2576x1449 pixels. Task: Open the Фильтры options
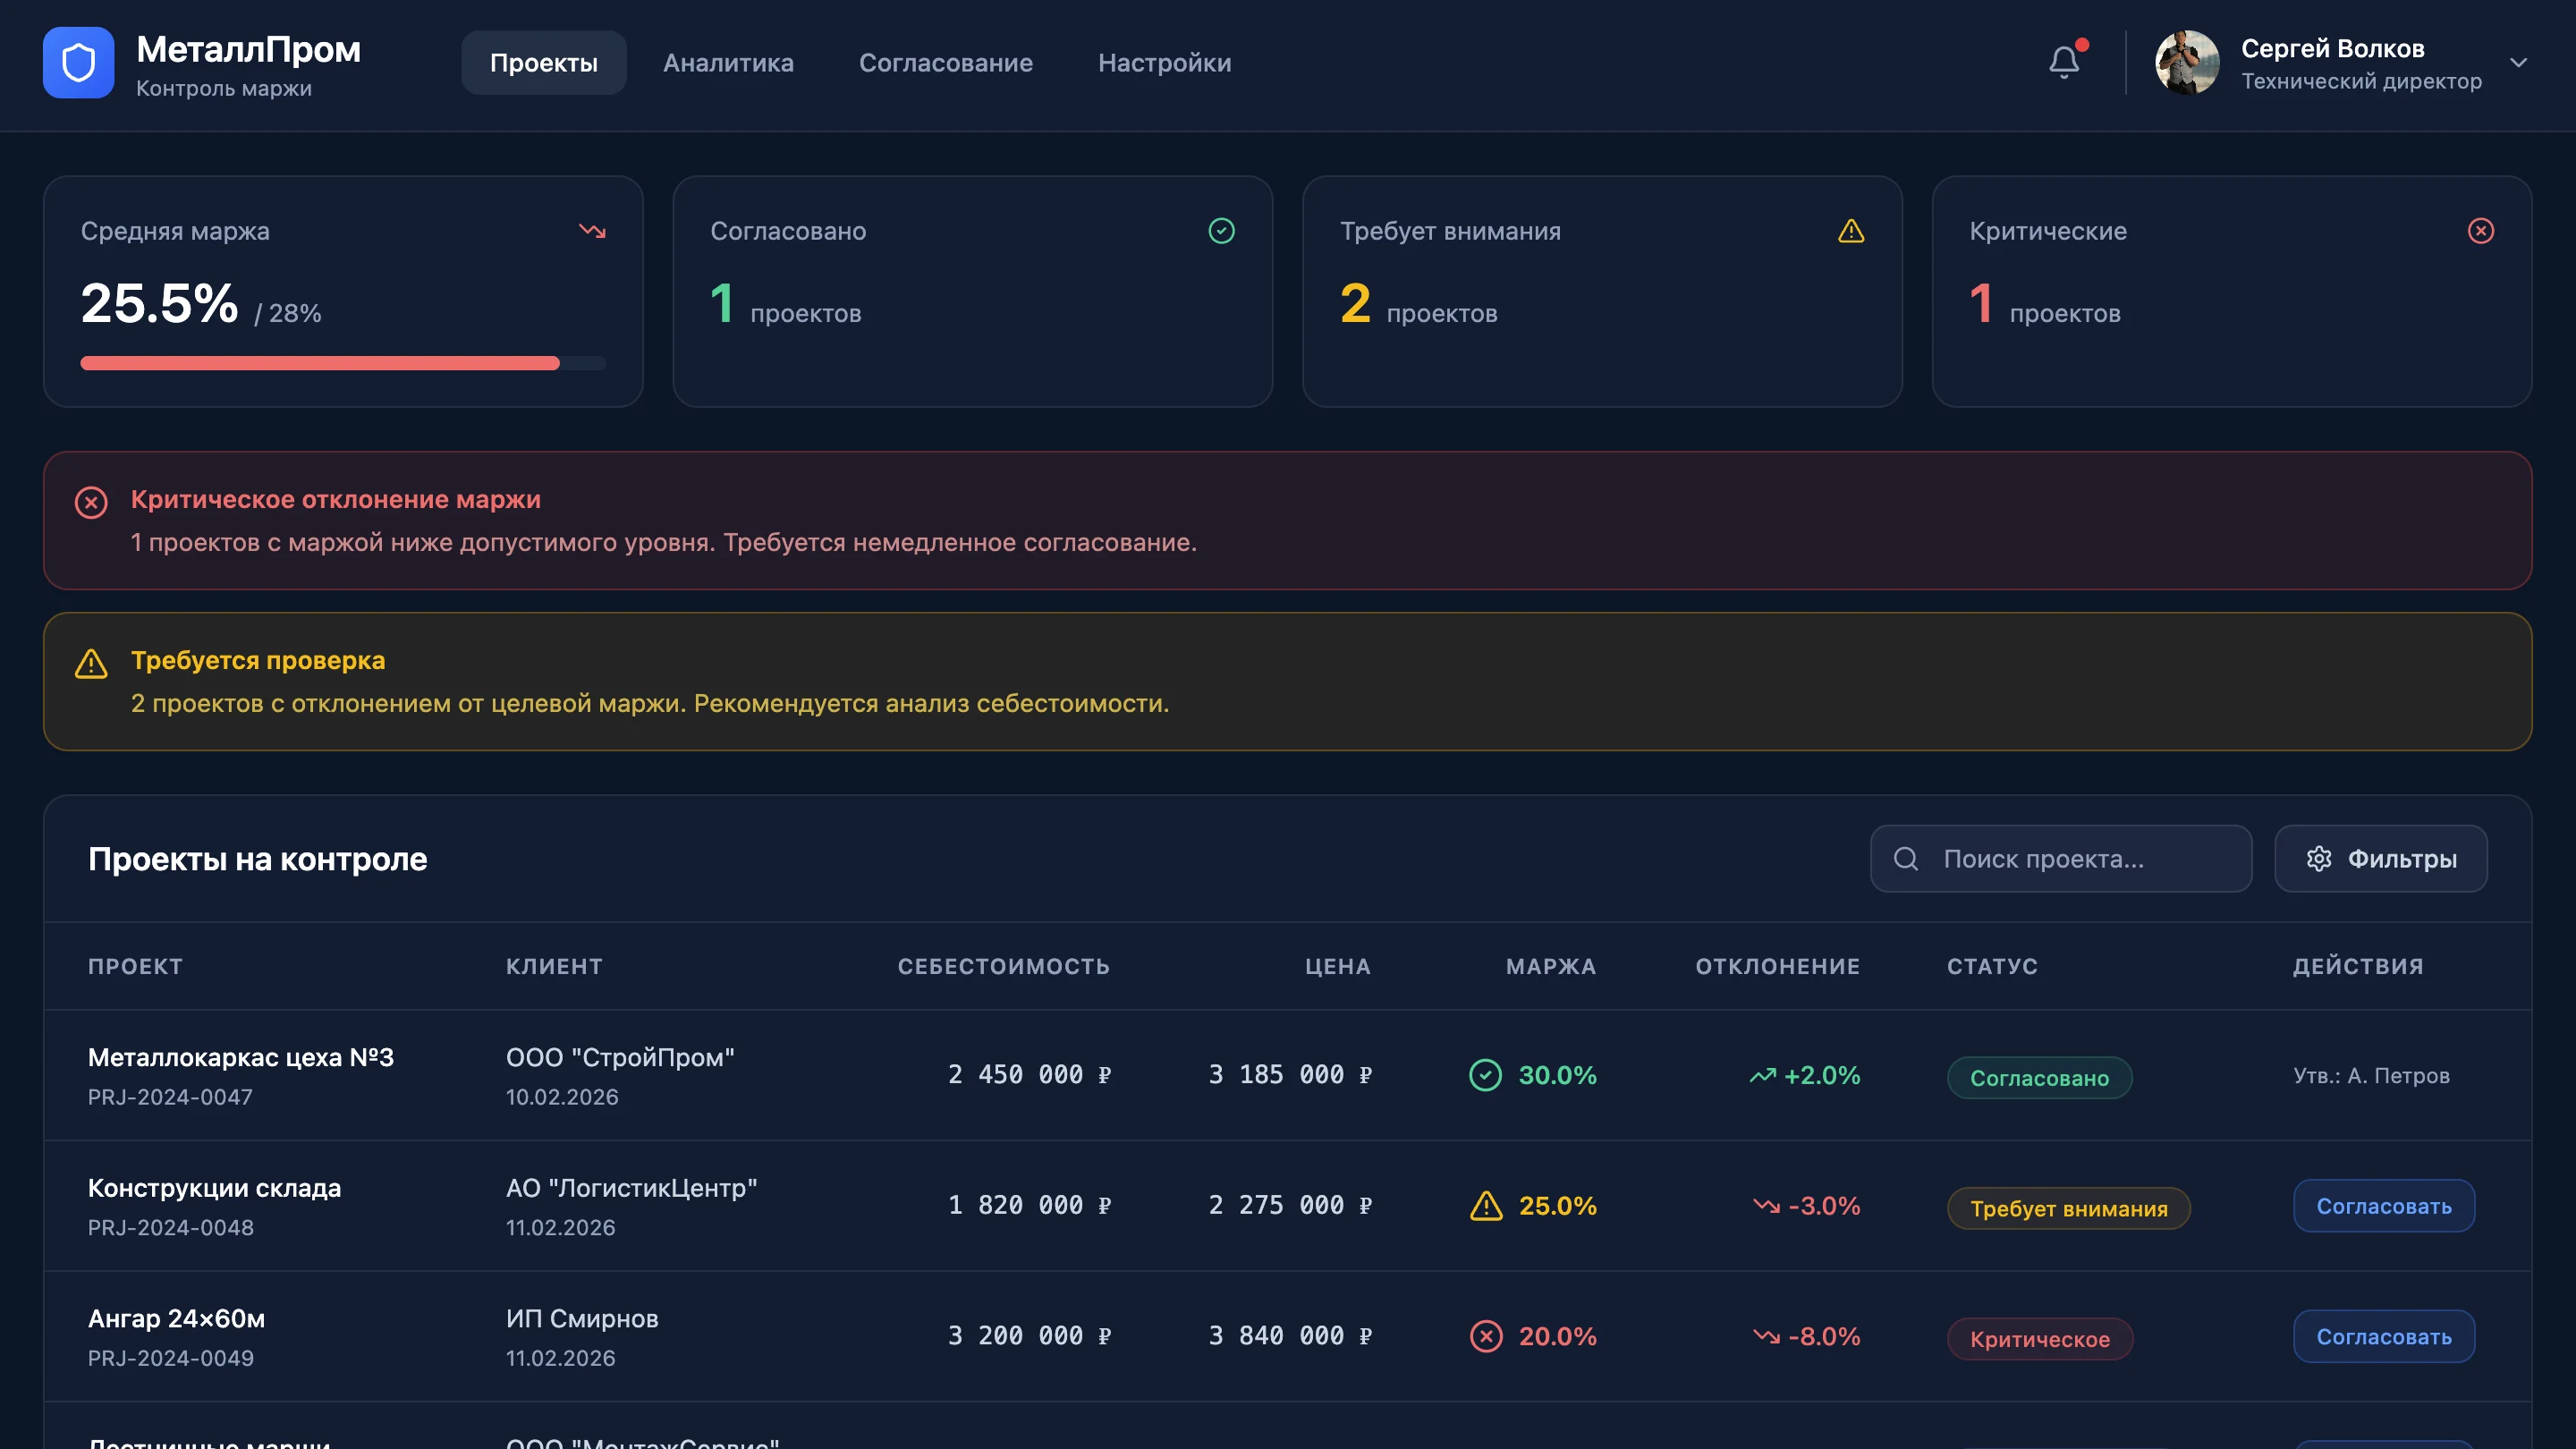point(2380,858)
